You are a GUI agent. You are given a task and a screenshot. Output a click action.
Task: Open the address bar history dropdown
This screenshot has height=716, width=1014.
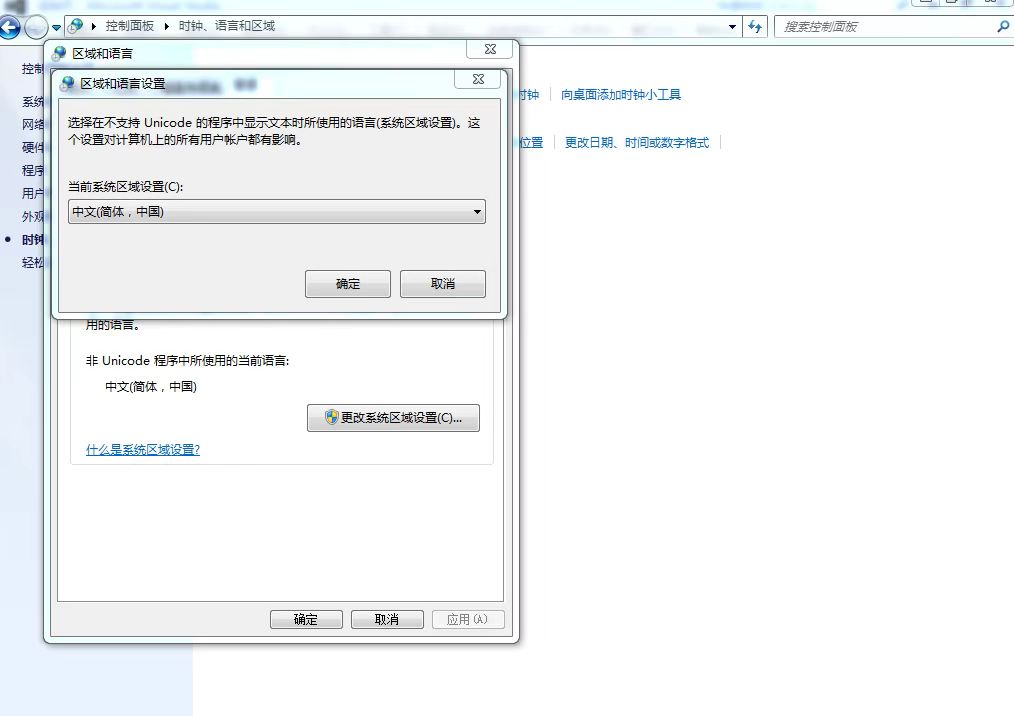coord(732,27)
